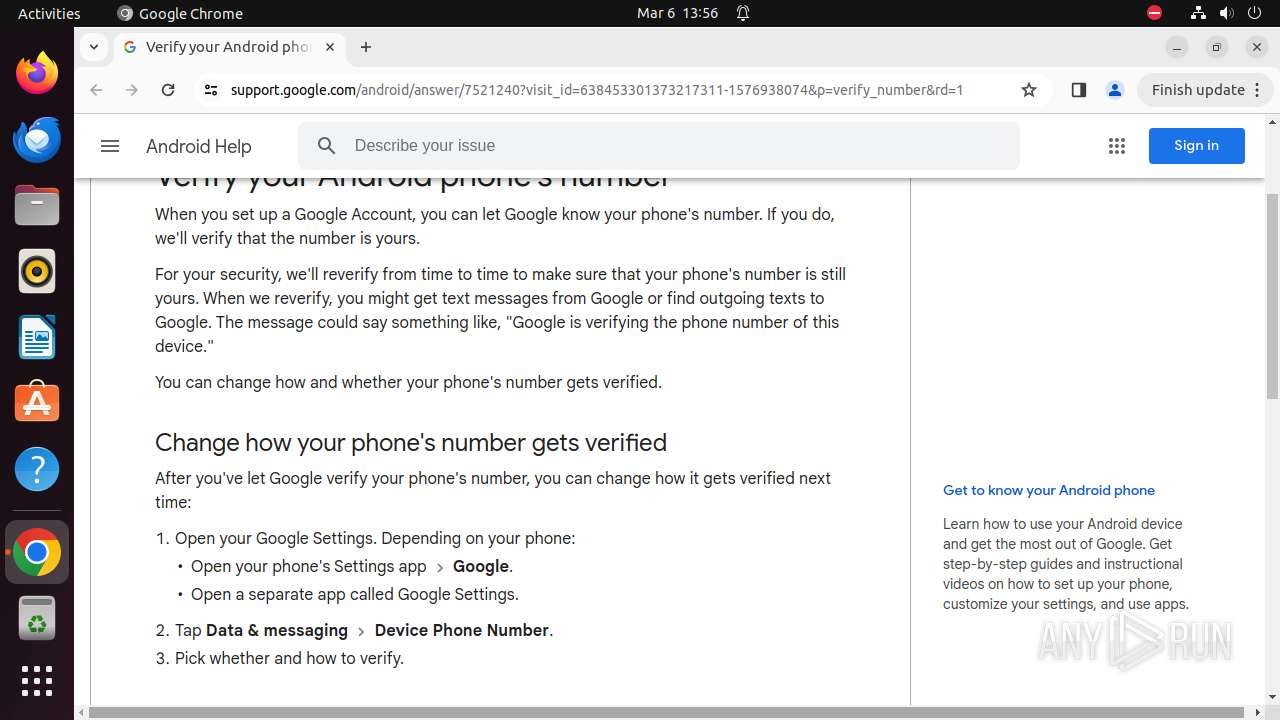Open the volume icon in system tray
1280x720 pixels.
(1226, 13)
